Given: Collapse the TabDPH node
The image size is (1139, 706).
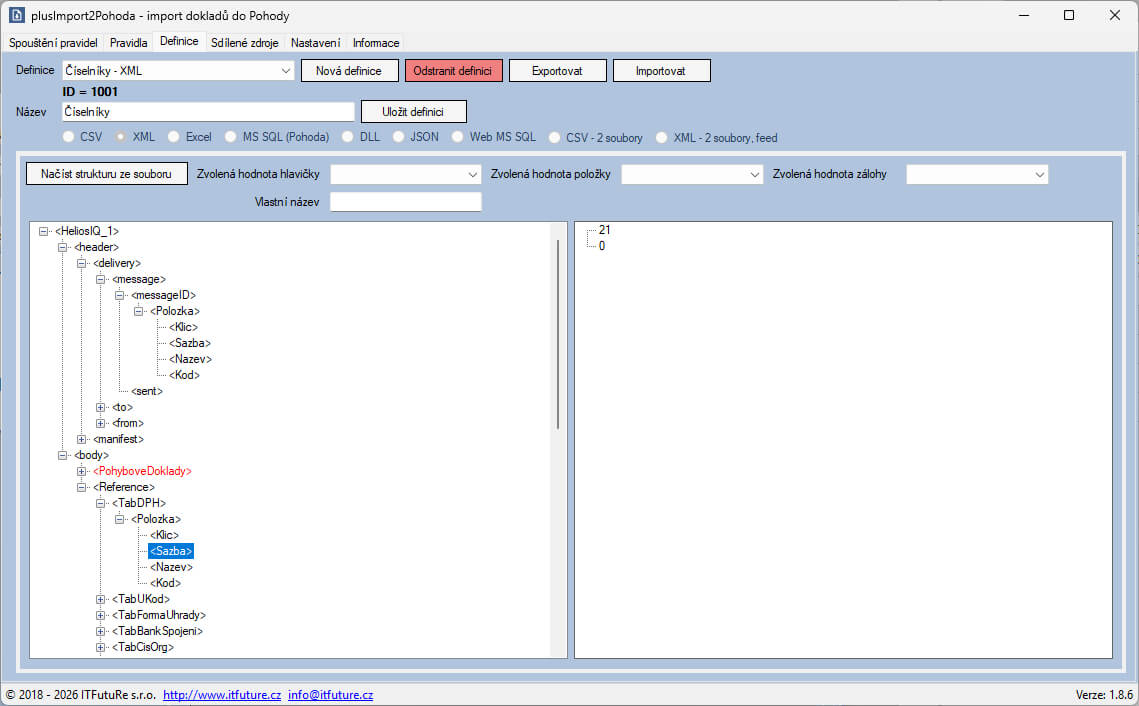Looking at the screenshot, I should click(100, 503).
